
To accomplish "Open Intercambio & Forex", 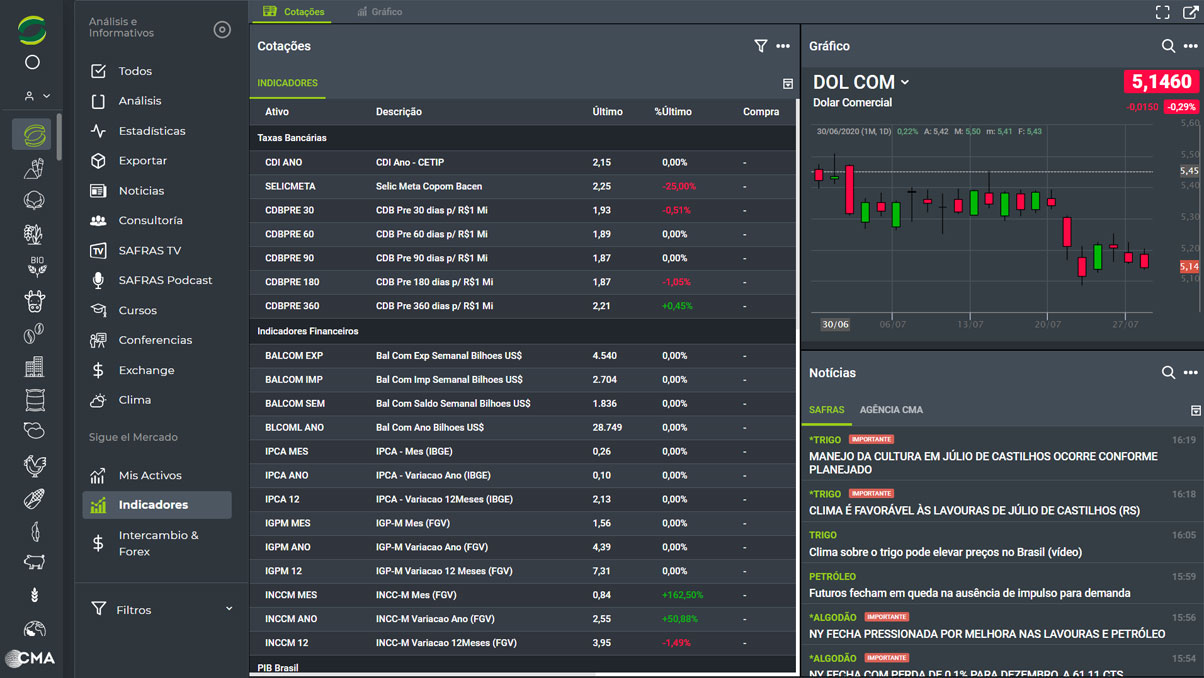I will tap(159, 543).
